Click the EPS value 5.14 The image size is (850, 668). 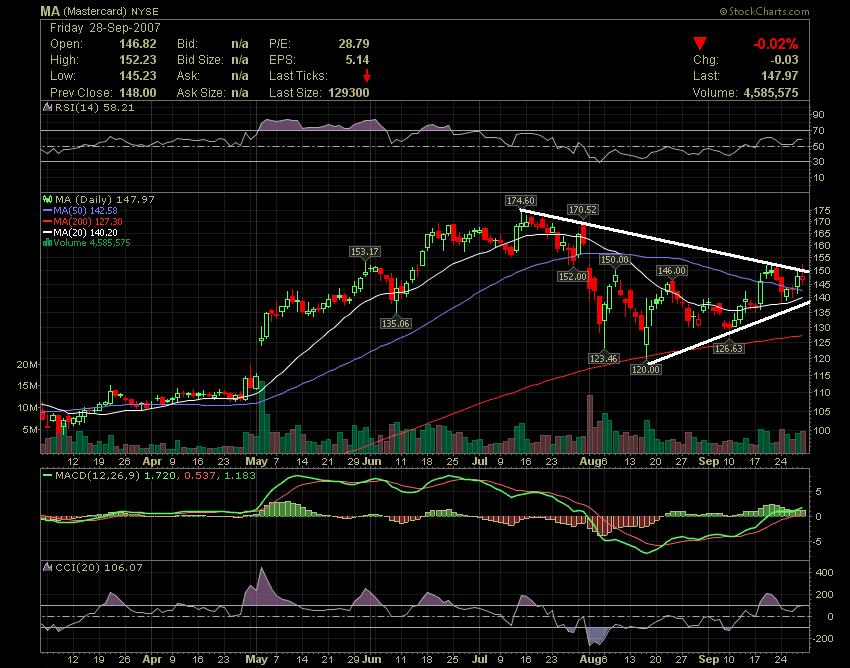tap(357, 60)
